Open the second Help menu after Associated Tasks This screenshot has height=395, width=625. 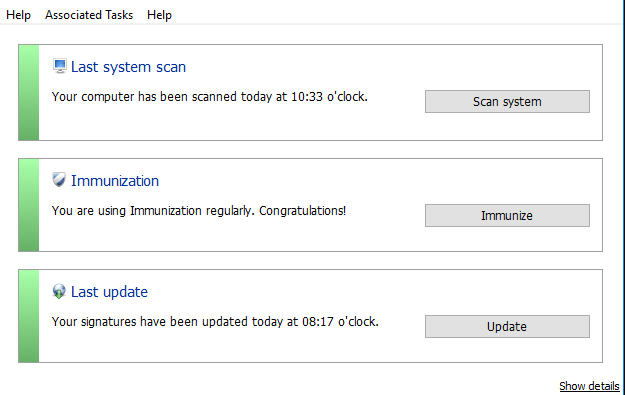(159, 15)
